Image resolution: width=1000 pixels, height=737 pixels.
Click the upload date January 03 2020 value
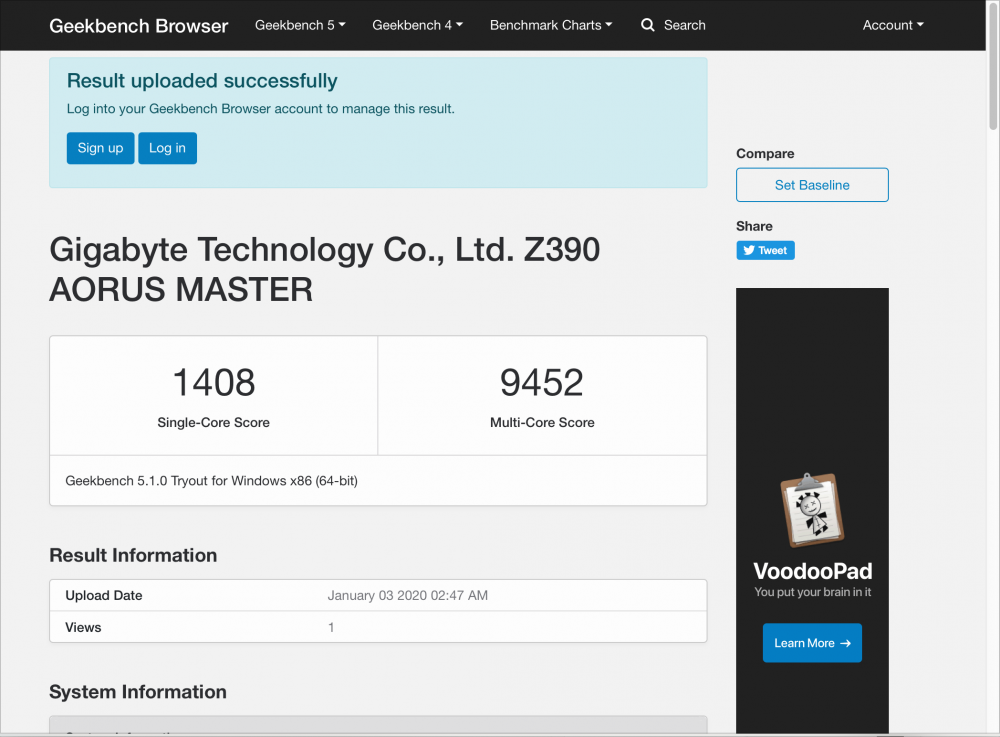coord(408,595)
